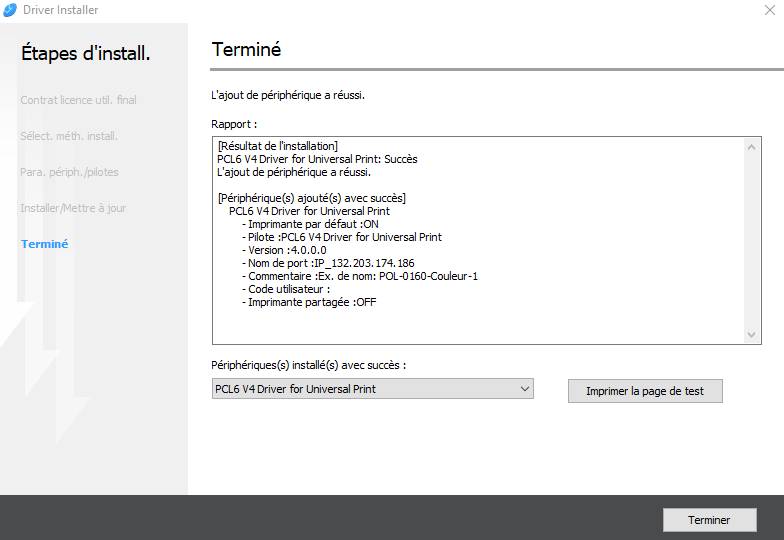Screen dimensions: 784x540
Task: Click the Terminer button
Action: pyautogui.click(x=709, y=520)
